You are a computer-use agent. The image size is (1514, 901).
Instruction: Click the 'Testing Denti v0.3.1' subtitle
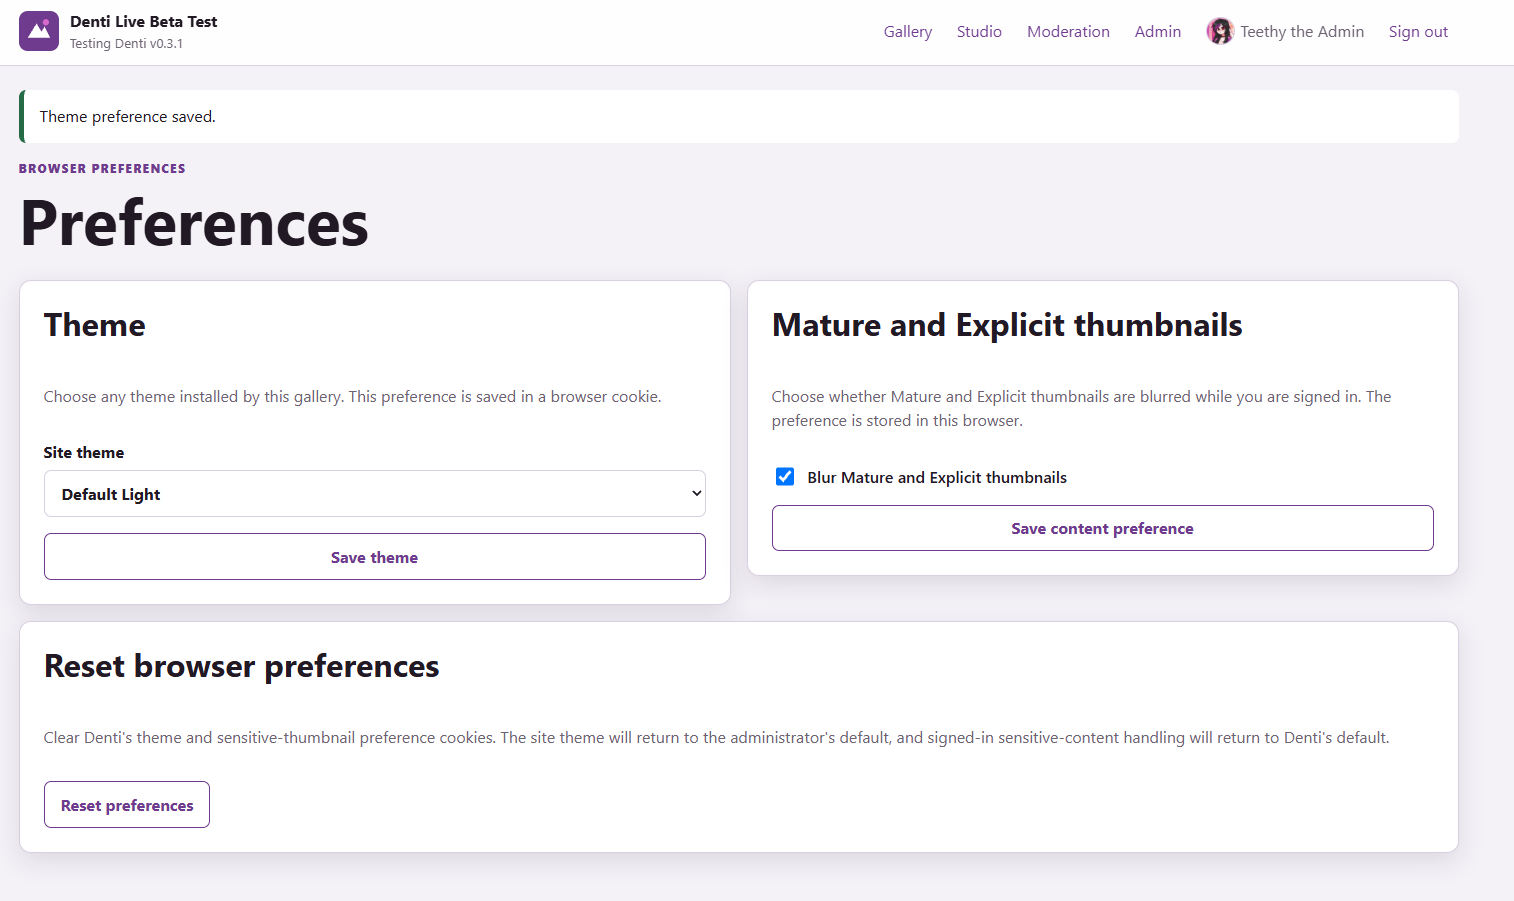pyautogui.click(x=126, y=44)
